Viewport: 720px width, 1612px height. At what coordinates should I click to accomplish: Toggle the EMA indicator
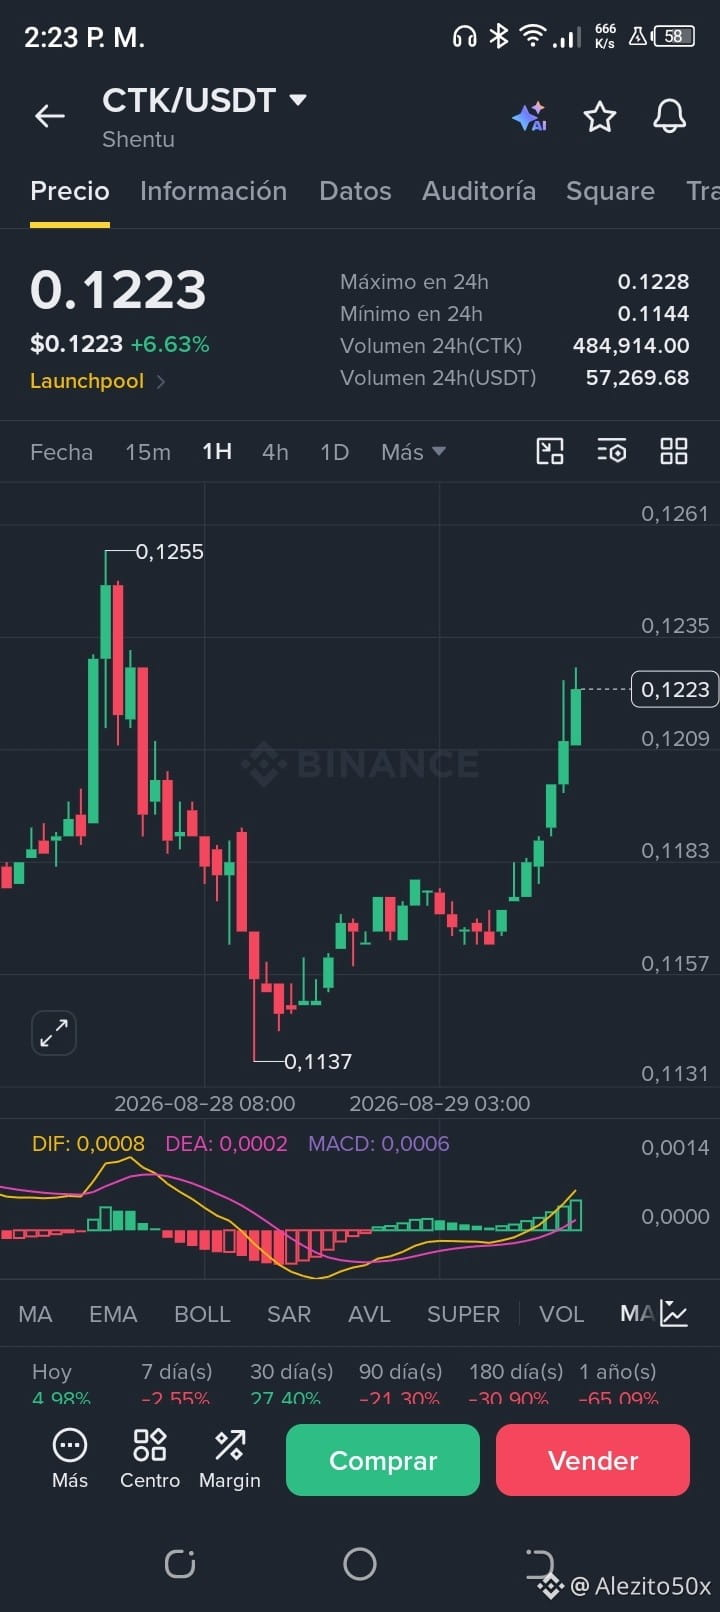[113, 1314]
